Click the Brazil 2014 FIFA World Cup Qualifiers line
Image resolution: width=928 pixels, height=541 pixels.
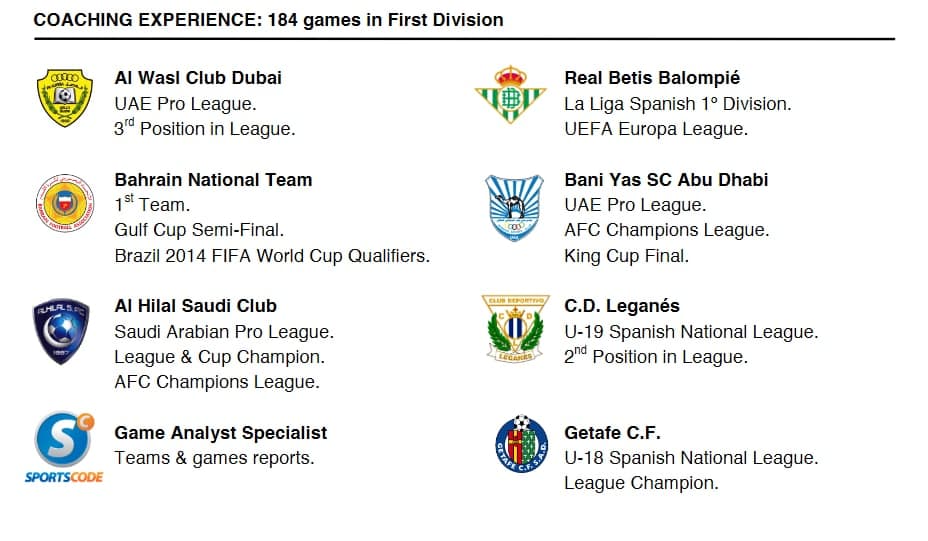(272, 256)
